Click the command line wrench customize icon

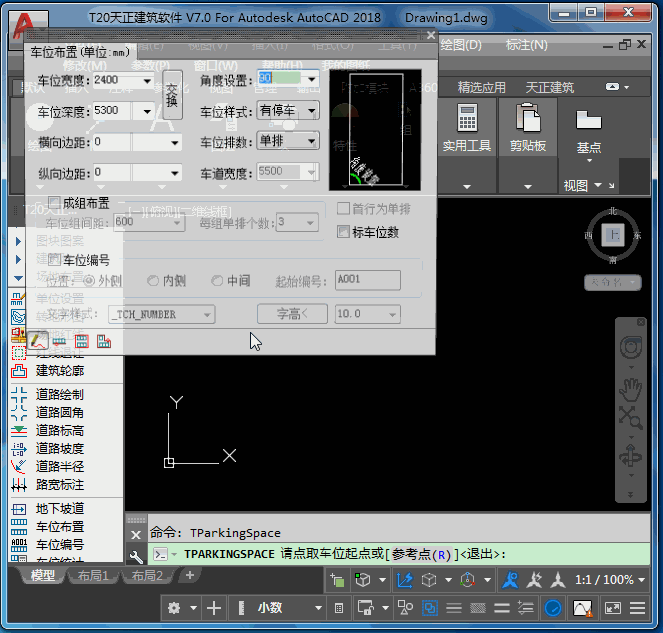tap(136, 556)
